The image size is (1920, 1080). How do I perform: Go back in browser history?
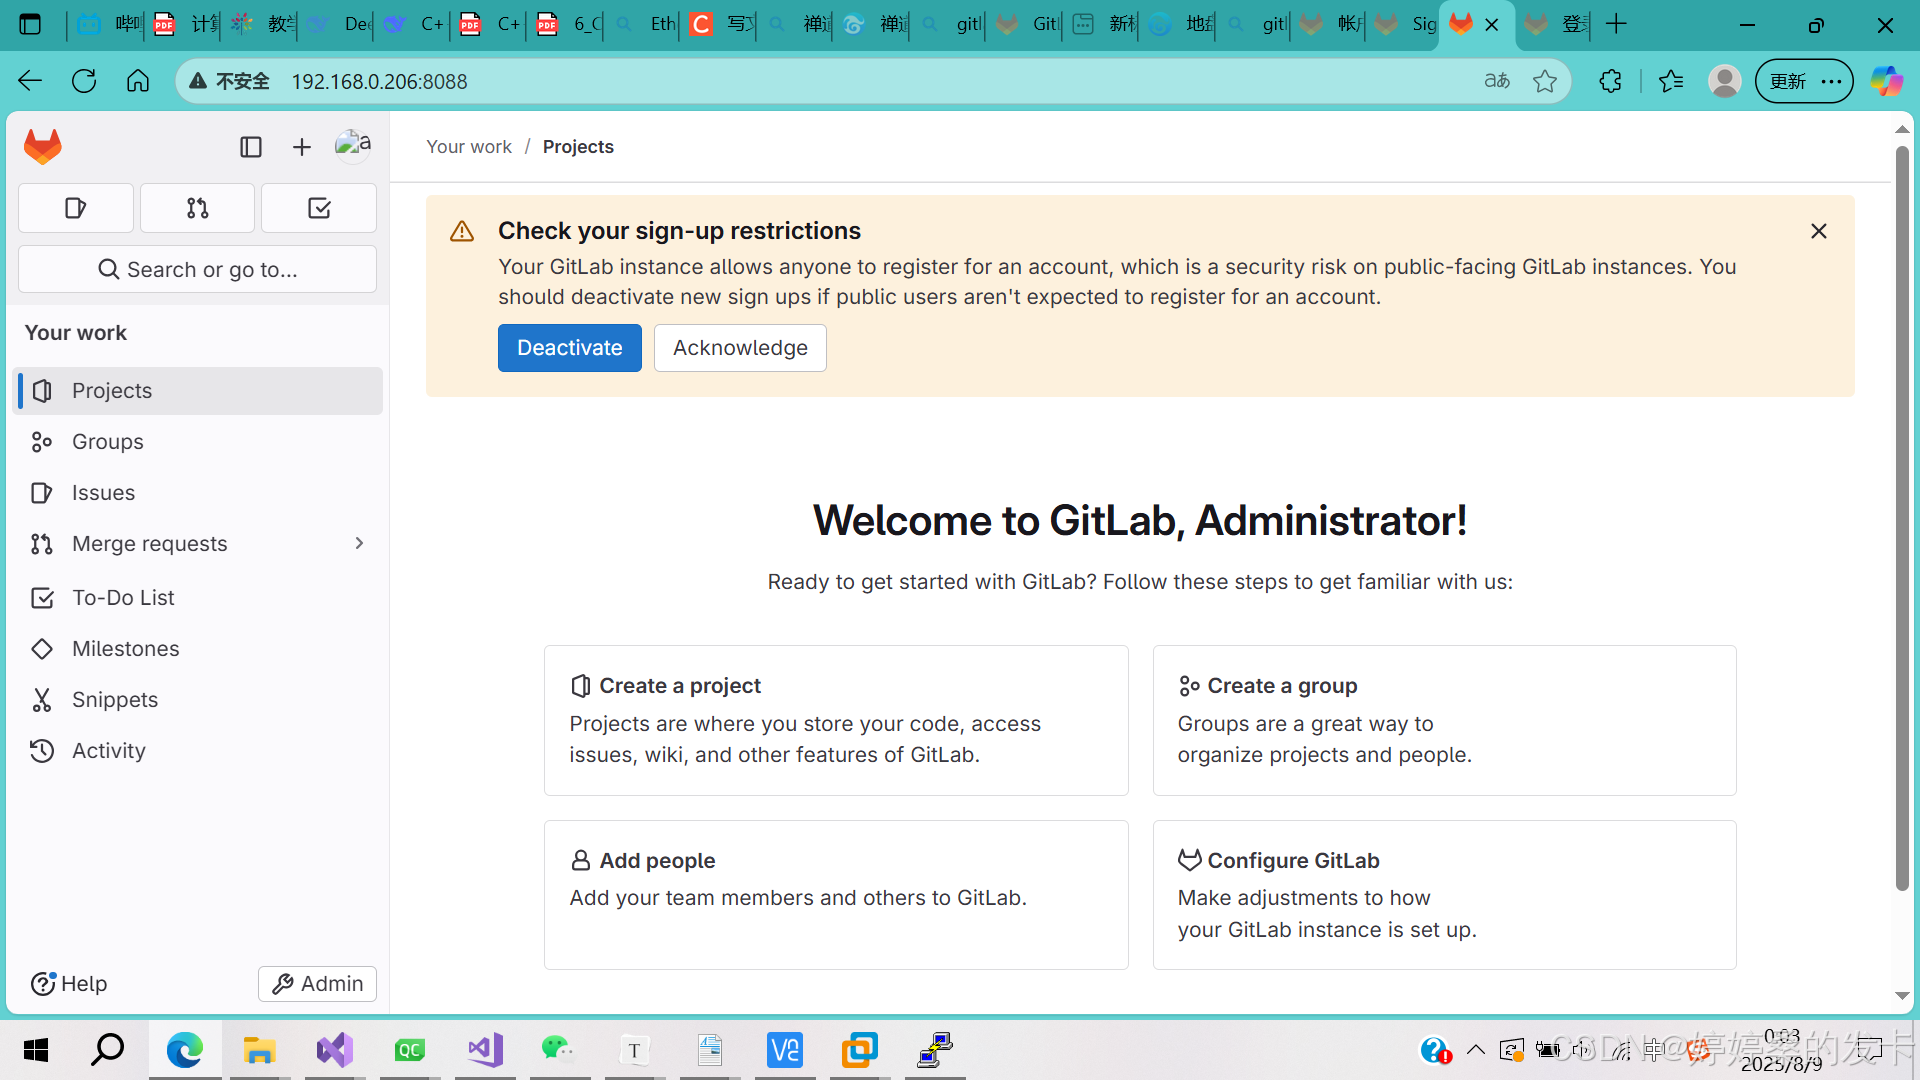point(30,81)
